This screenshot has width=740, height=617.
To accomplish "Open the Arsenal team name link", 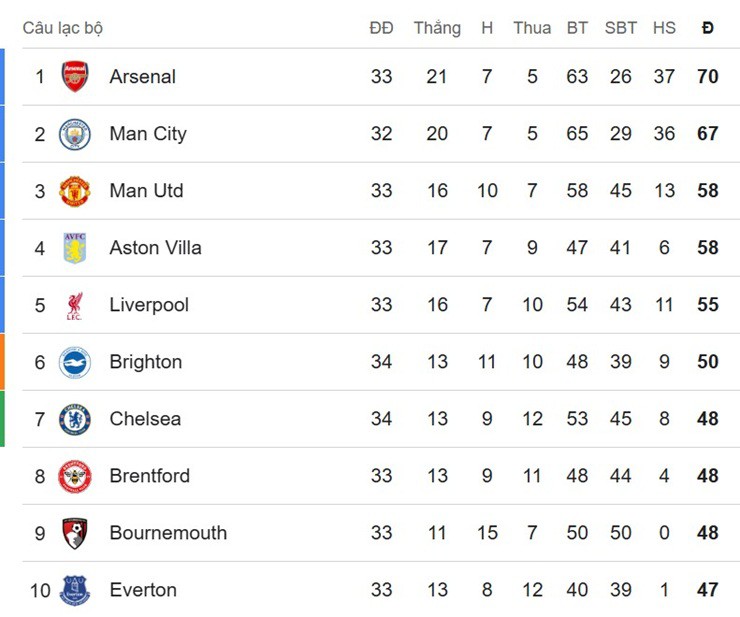I will pos(142,77).
